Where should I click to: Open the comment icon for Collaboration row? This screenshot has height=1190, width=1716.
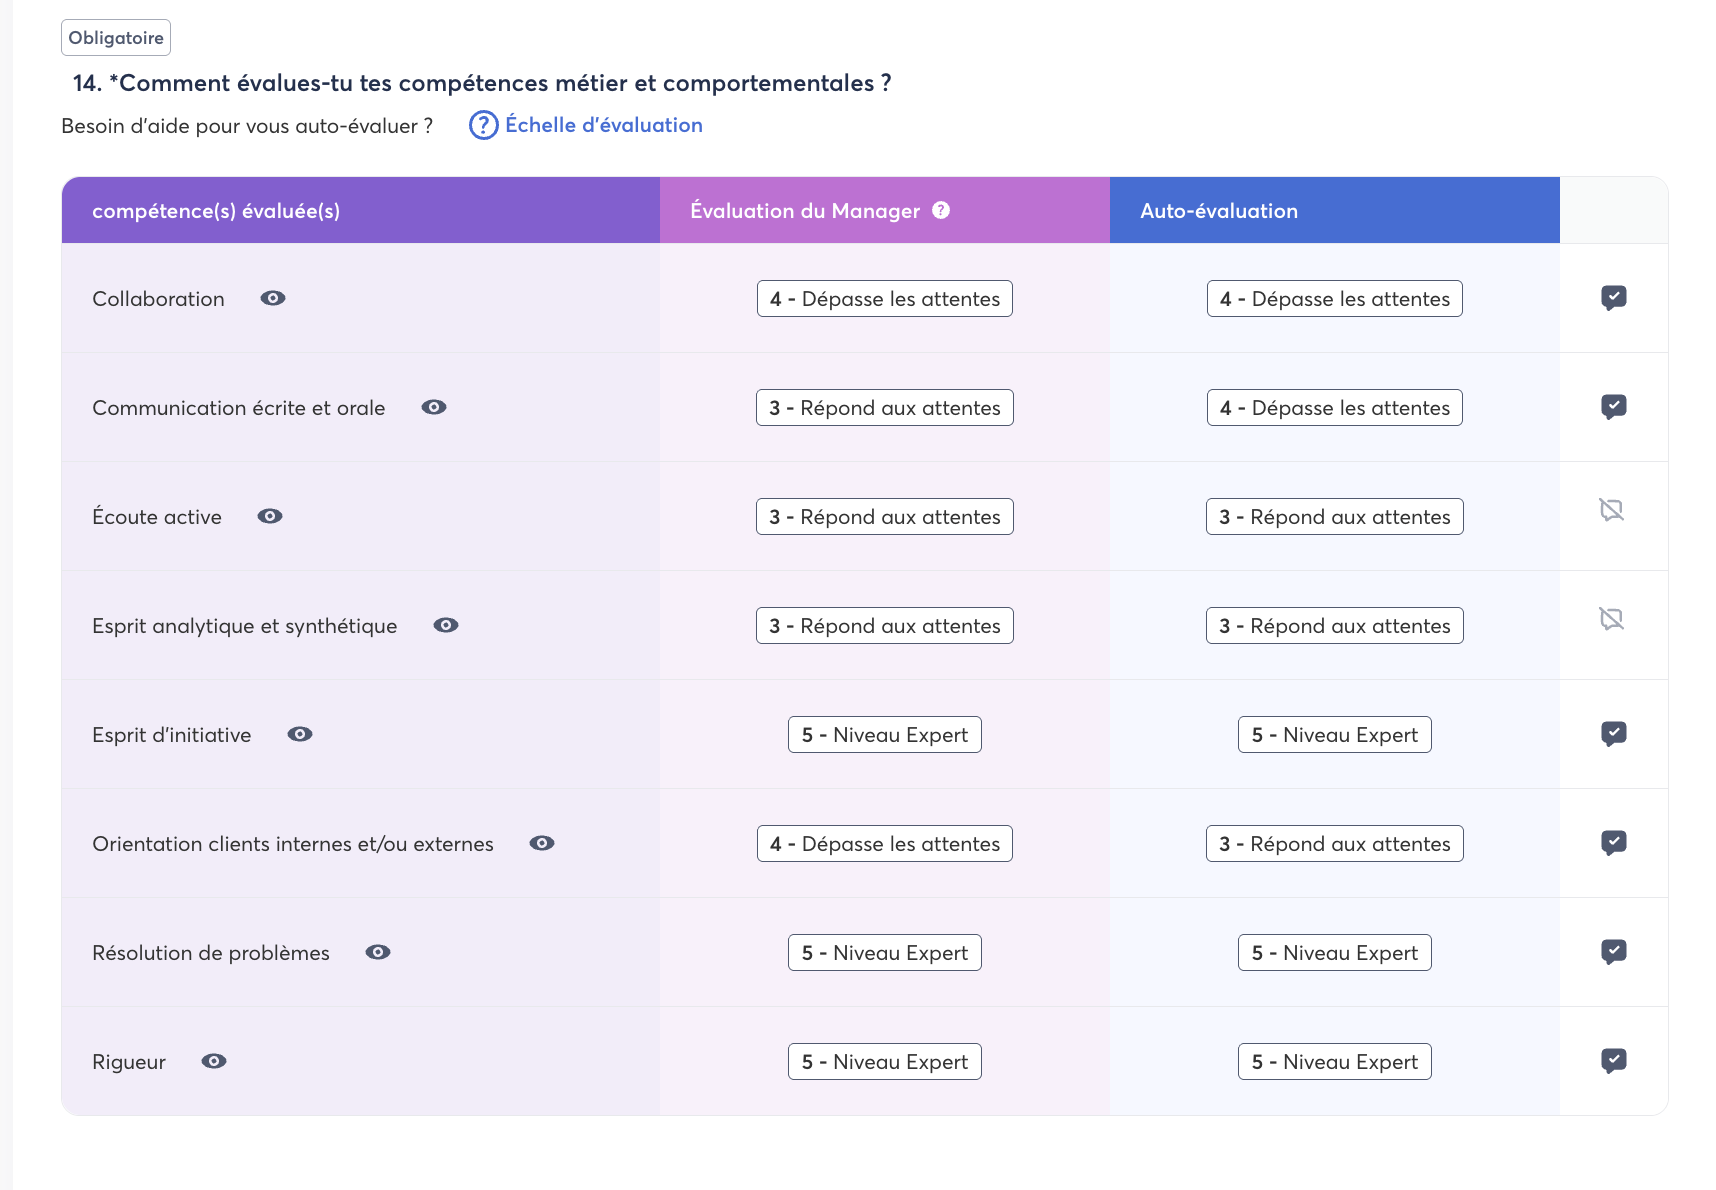tap(1613, 298)
